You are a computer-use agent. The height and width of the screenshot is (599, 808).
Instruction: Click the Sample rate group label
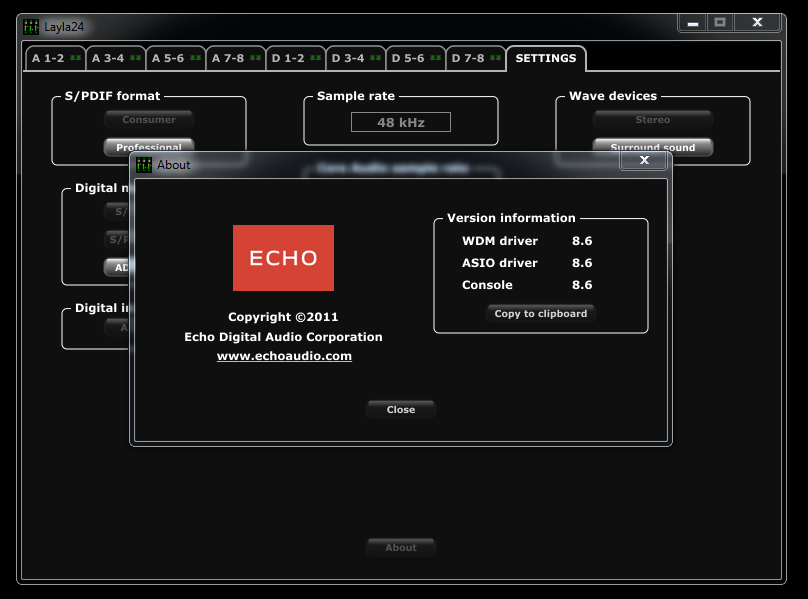[x=356, y=96]
